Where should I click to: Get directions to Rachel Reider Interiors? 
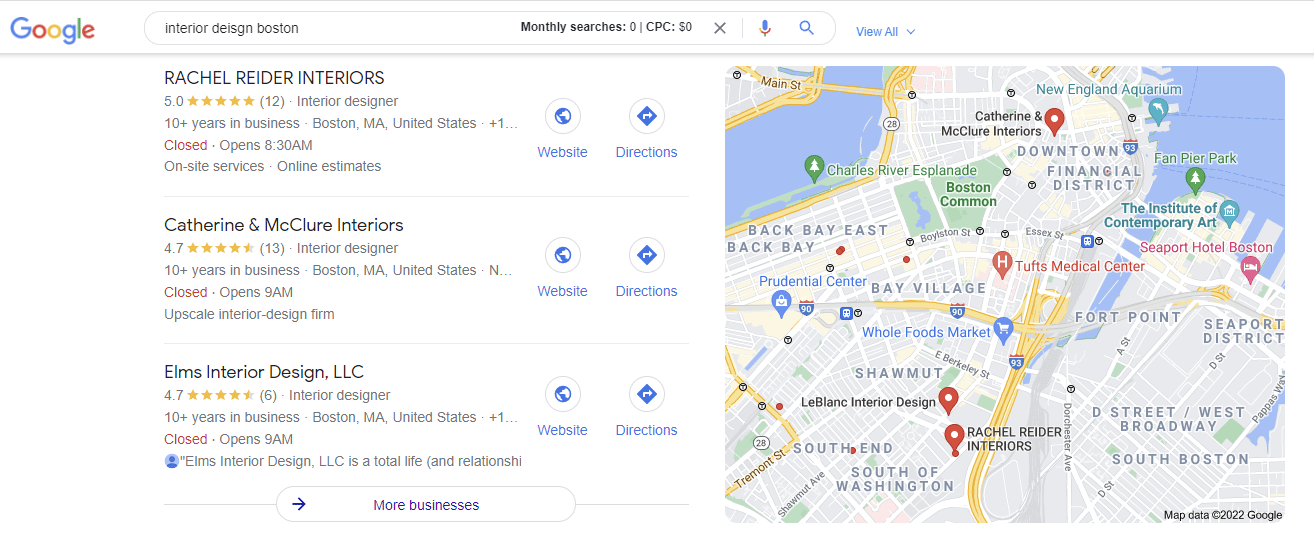pos(646,116)
